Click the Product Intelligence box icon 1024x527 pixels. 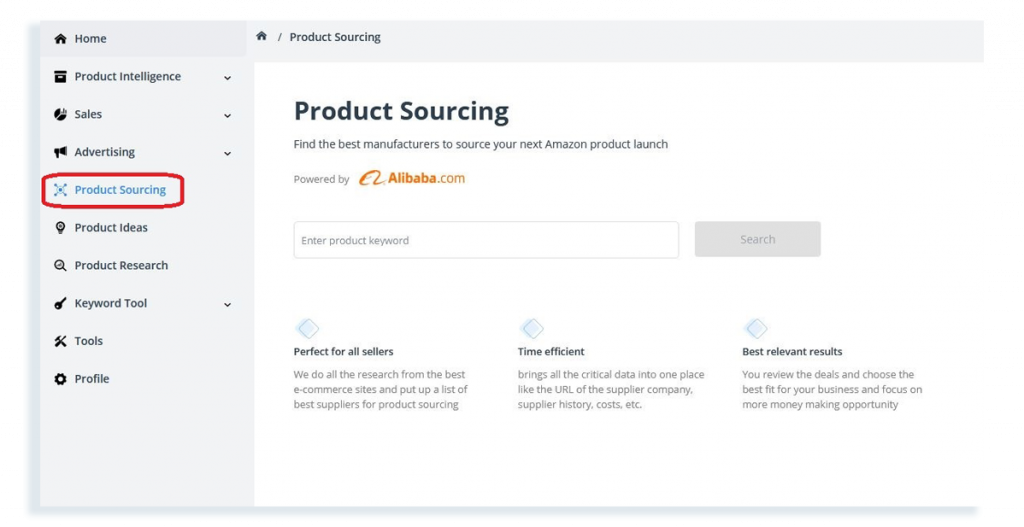[60, 76]
